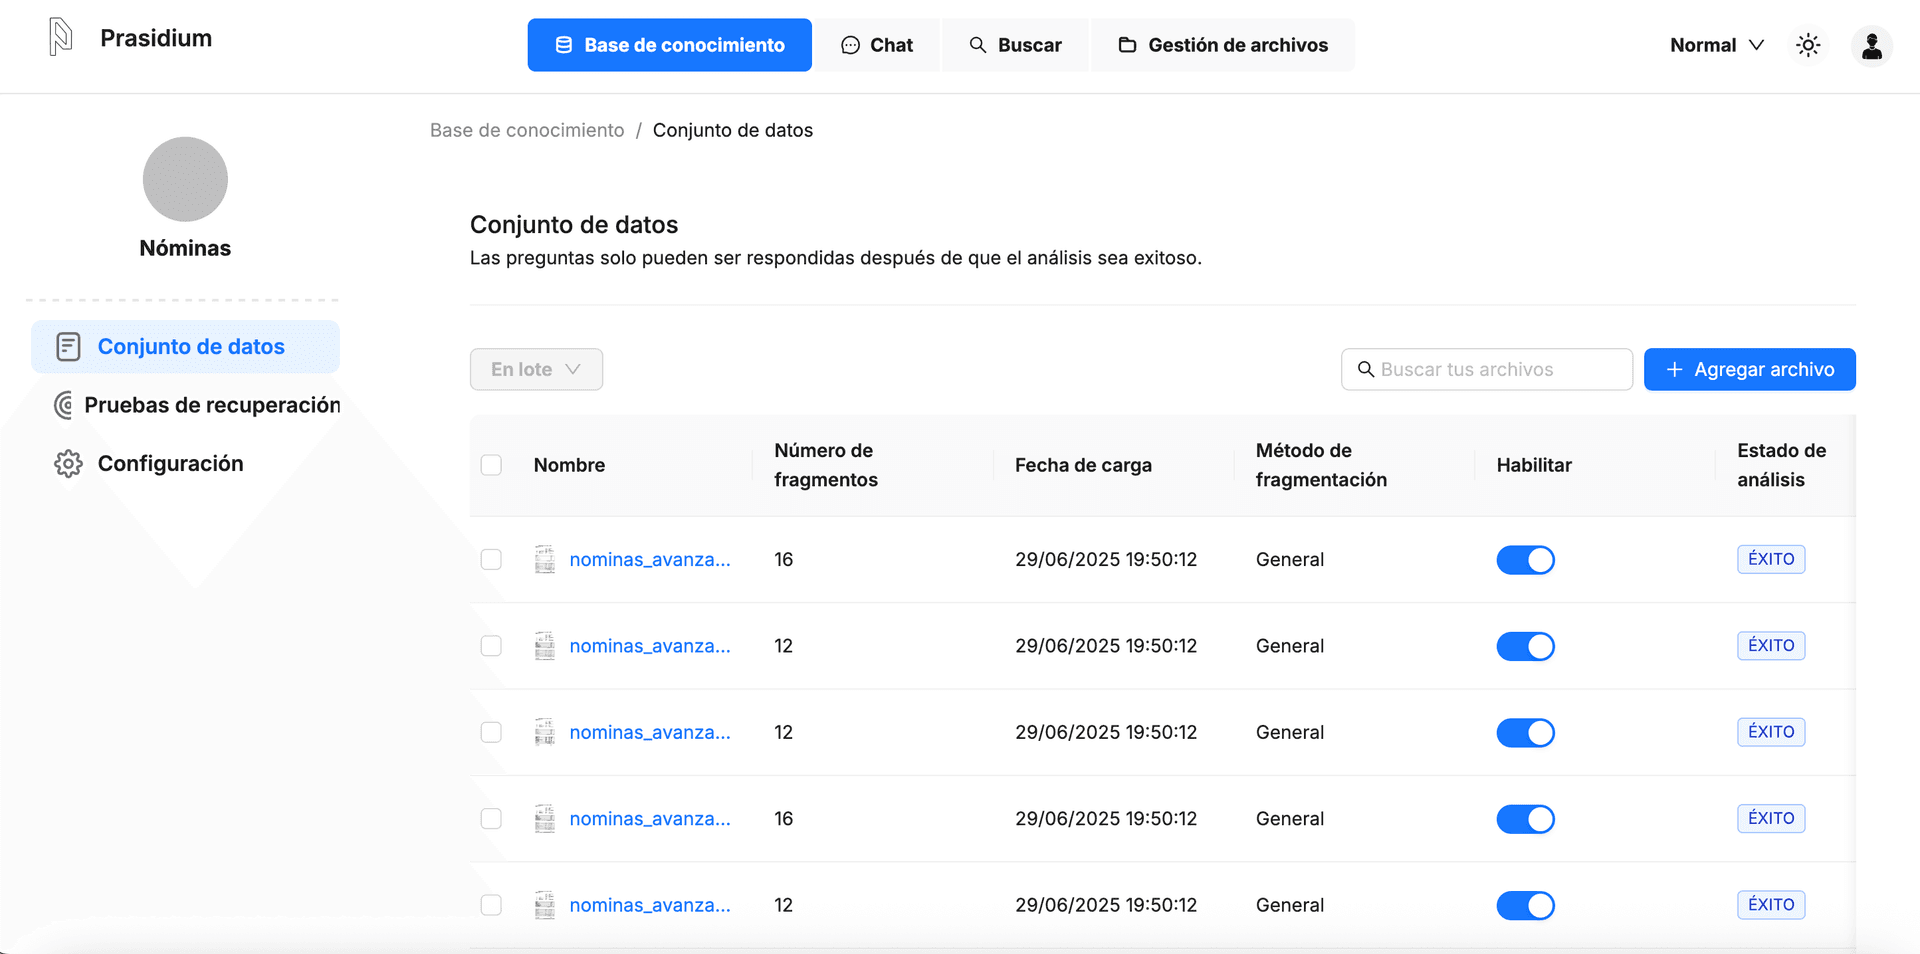Click the Configuración gear icon
This screenshot has height=954, width=1920.
67,463
